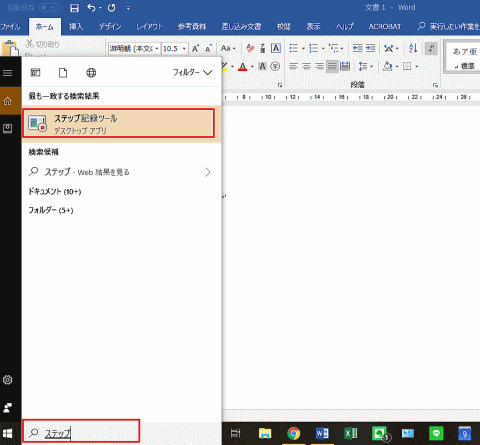Open paragraph settings dialog launcher
This screenshot has width=480, height=445.
[x=435, y=85]
